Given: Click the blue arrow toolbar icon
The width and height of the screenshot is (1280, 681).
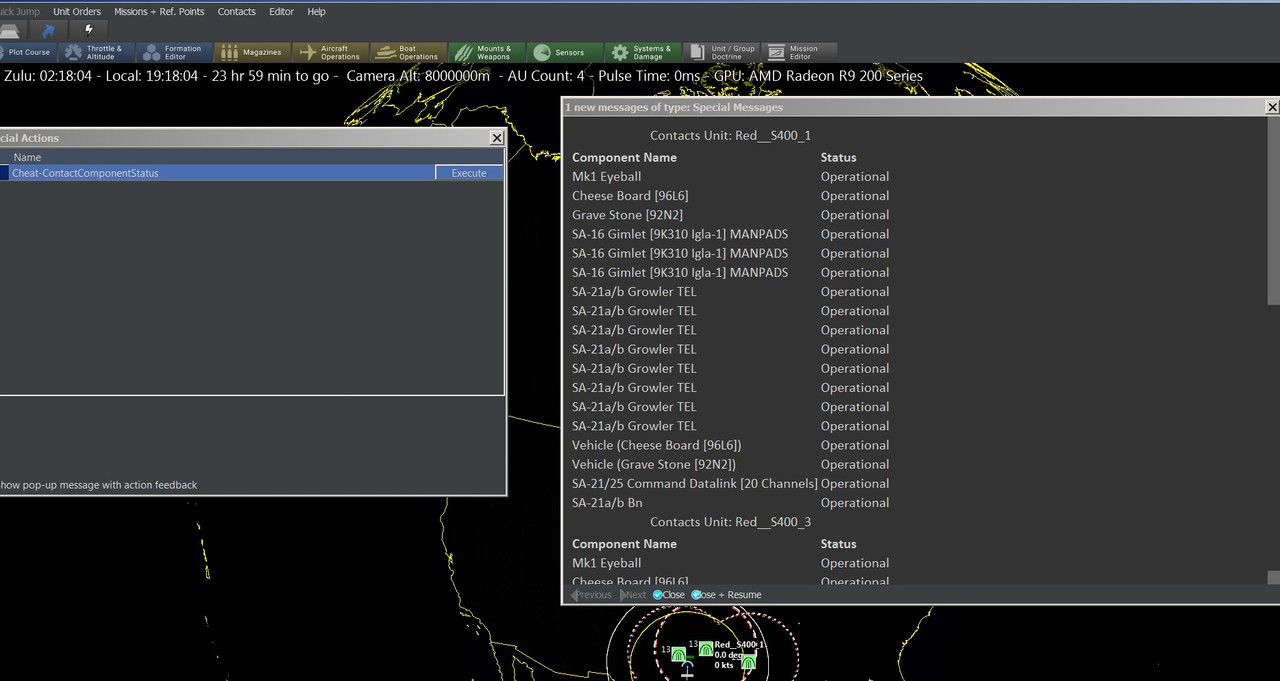Looking at the screenshot, I should [x=48, y=30].
